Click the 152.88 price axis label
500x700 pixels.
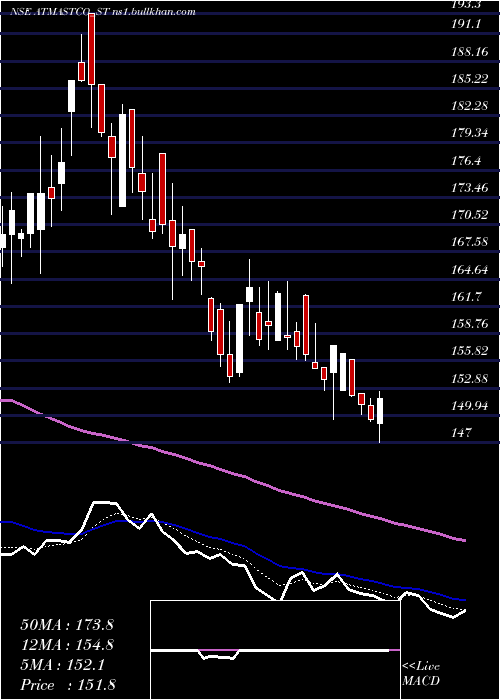(470, 379)
